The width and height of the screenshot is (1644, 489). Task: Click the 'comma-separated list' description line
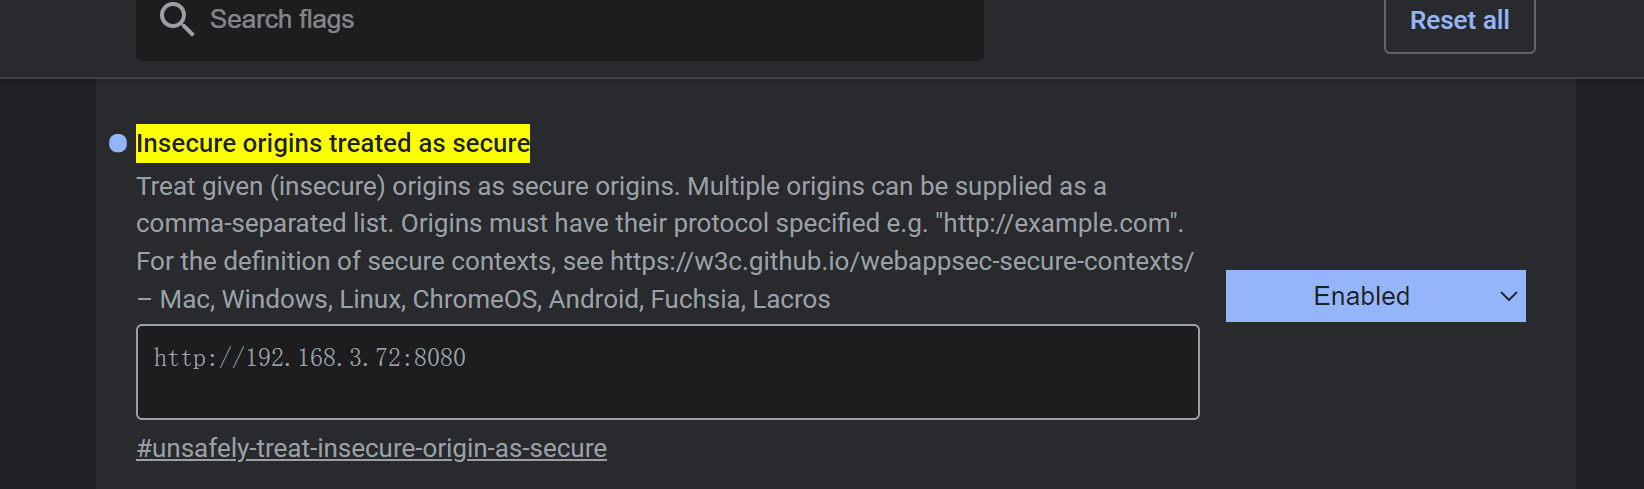click(x=660, y=223)
